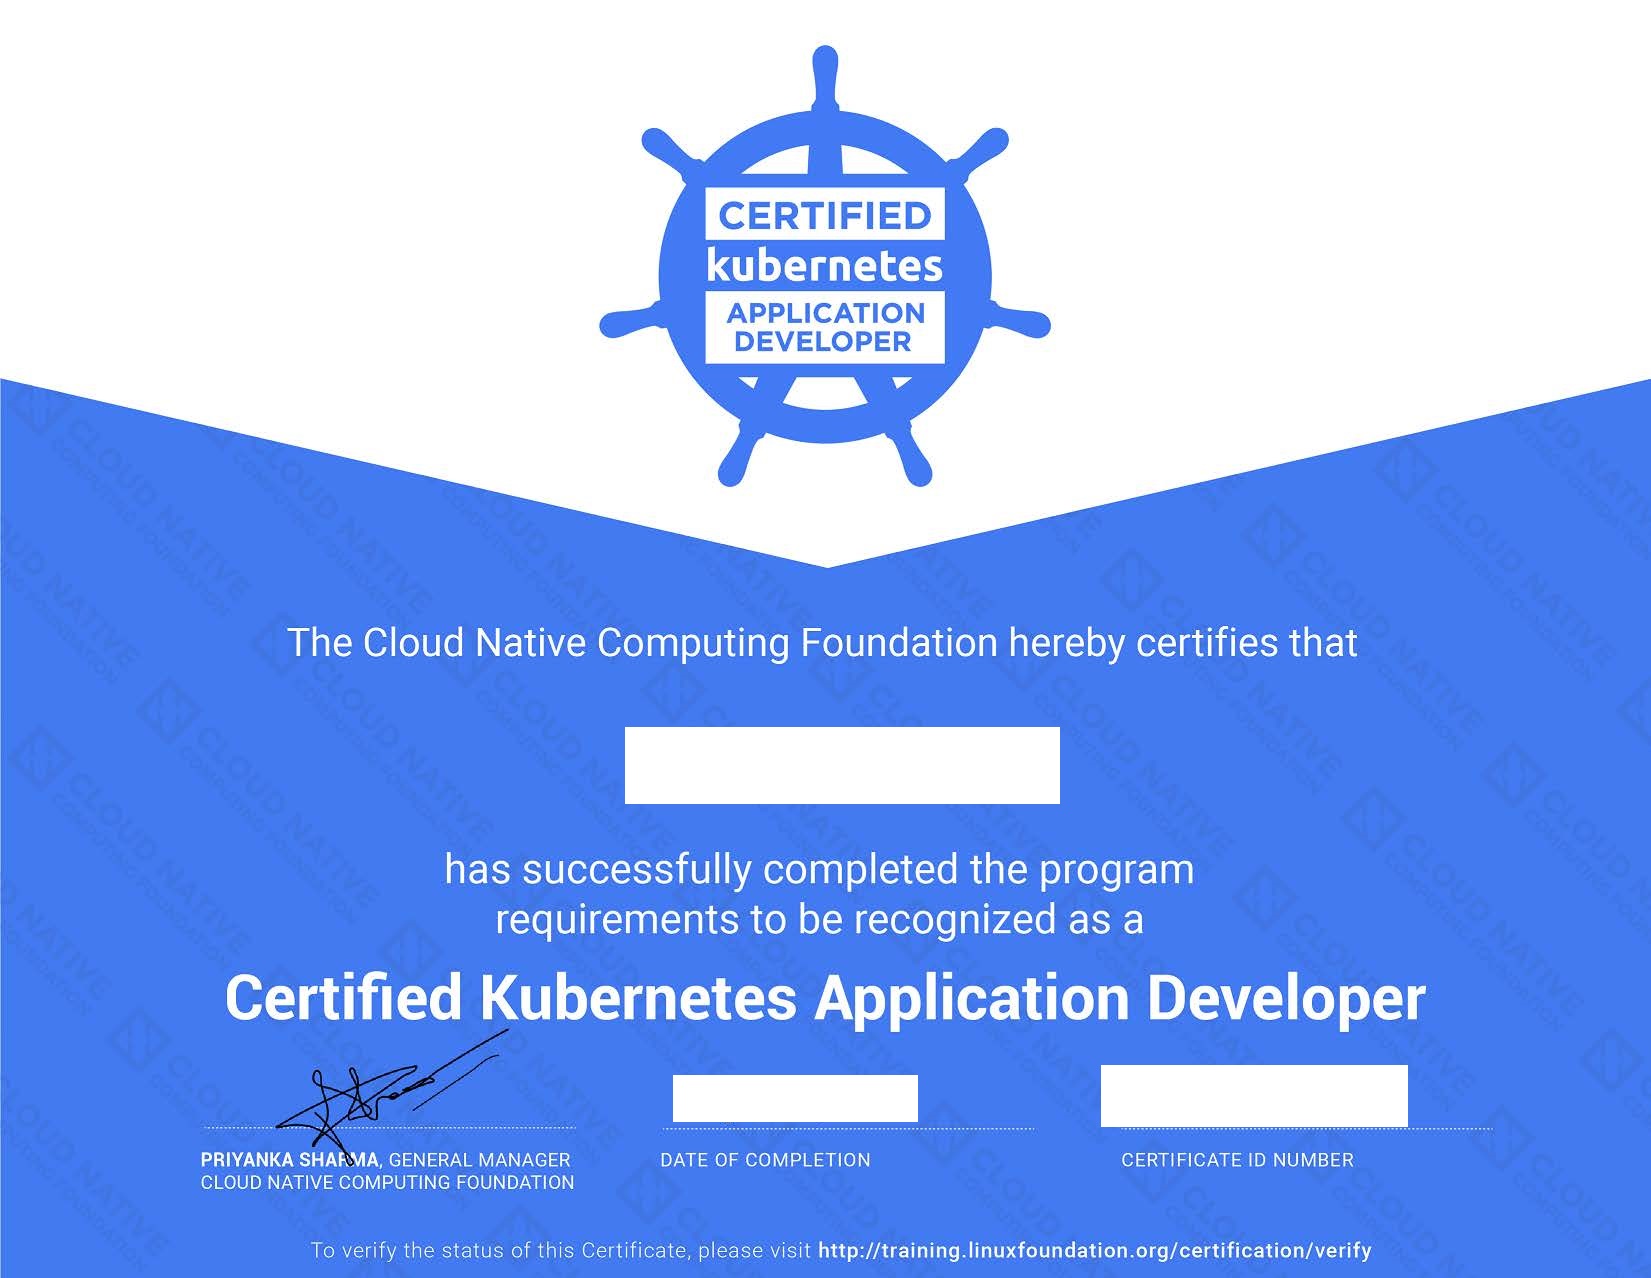Select the "PRIYANKA SHARMA, GENERAL MANAGER" line

point(386,1160)
